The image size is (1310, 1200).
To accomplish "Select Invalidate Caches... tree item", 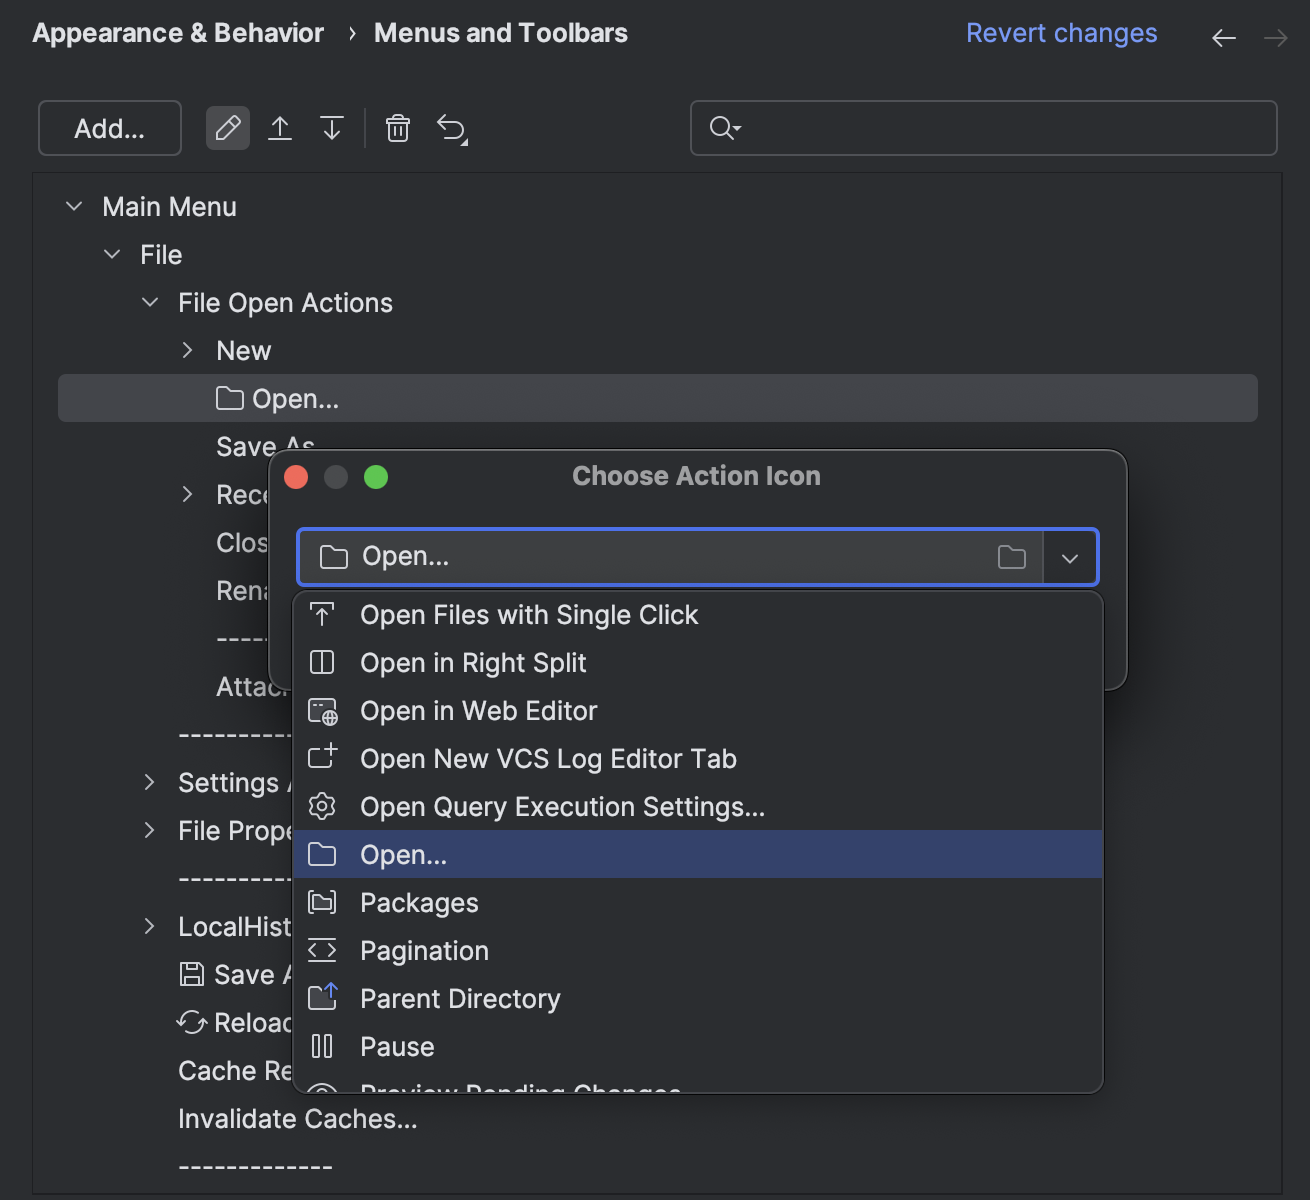I will tap(298, 1119).
